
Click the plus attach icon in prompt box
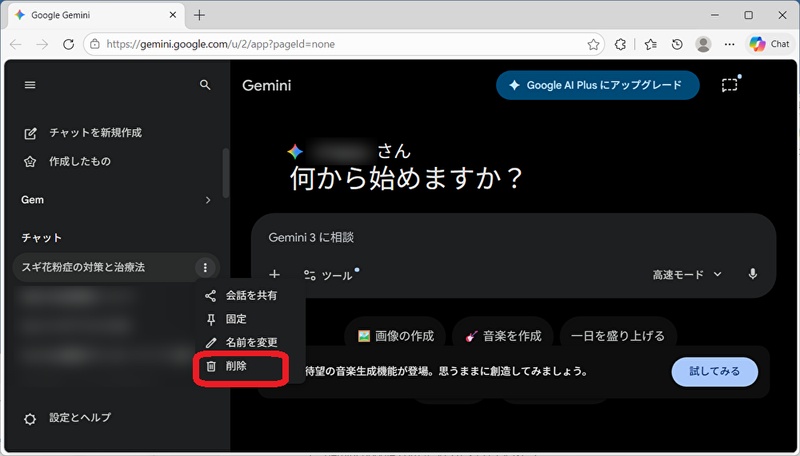click(274, 275)
